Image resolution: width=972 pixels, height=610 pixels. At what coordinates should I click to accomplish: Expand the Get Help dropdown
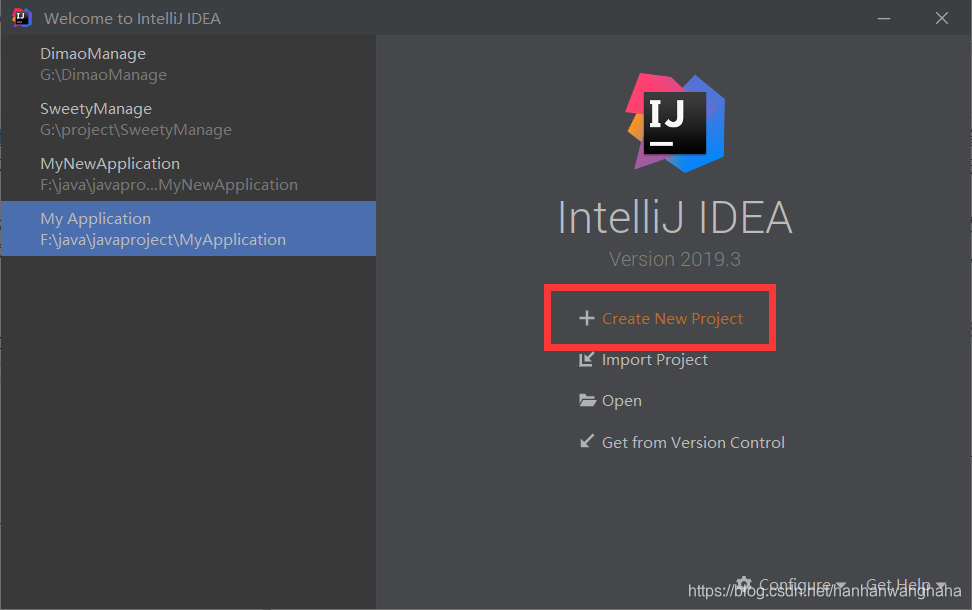[906, 584]
